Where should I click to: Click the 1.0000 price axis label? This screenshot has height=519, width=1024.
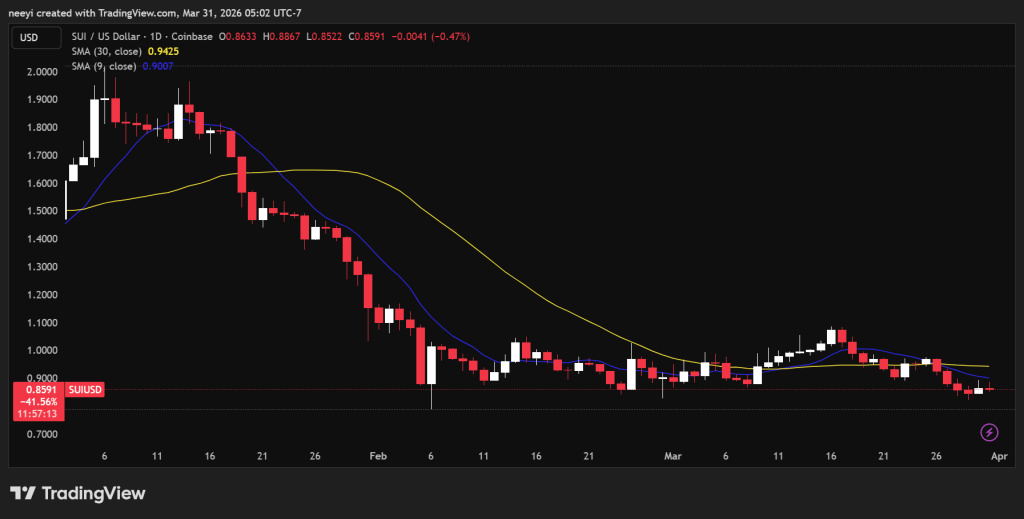42,351
